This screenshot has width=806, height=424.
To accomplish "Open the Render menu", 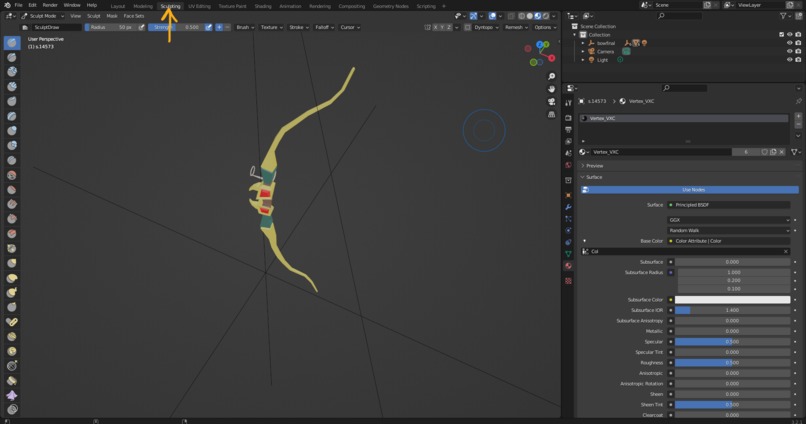I will click(x=50, y=5).
